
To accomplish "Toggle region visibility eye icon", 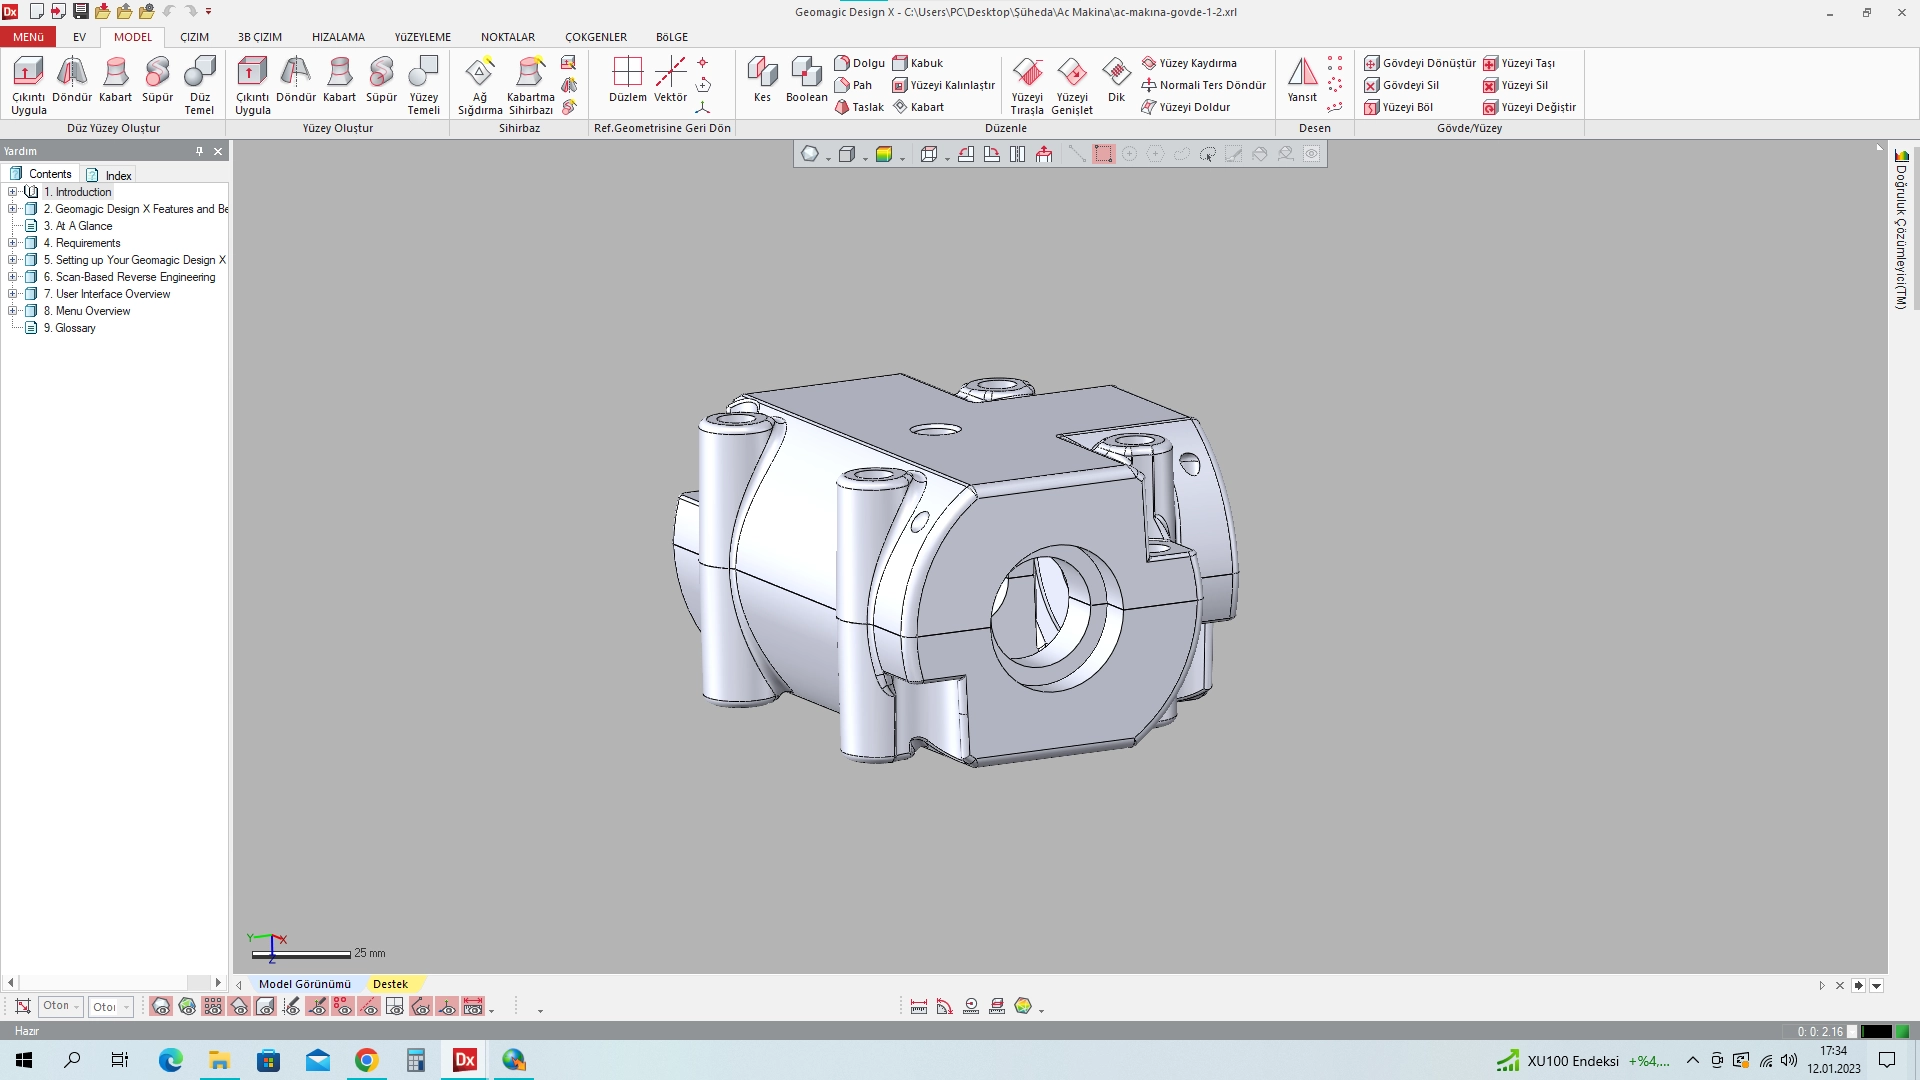I will coord(187,1007).
